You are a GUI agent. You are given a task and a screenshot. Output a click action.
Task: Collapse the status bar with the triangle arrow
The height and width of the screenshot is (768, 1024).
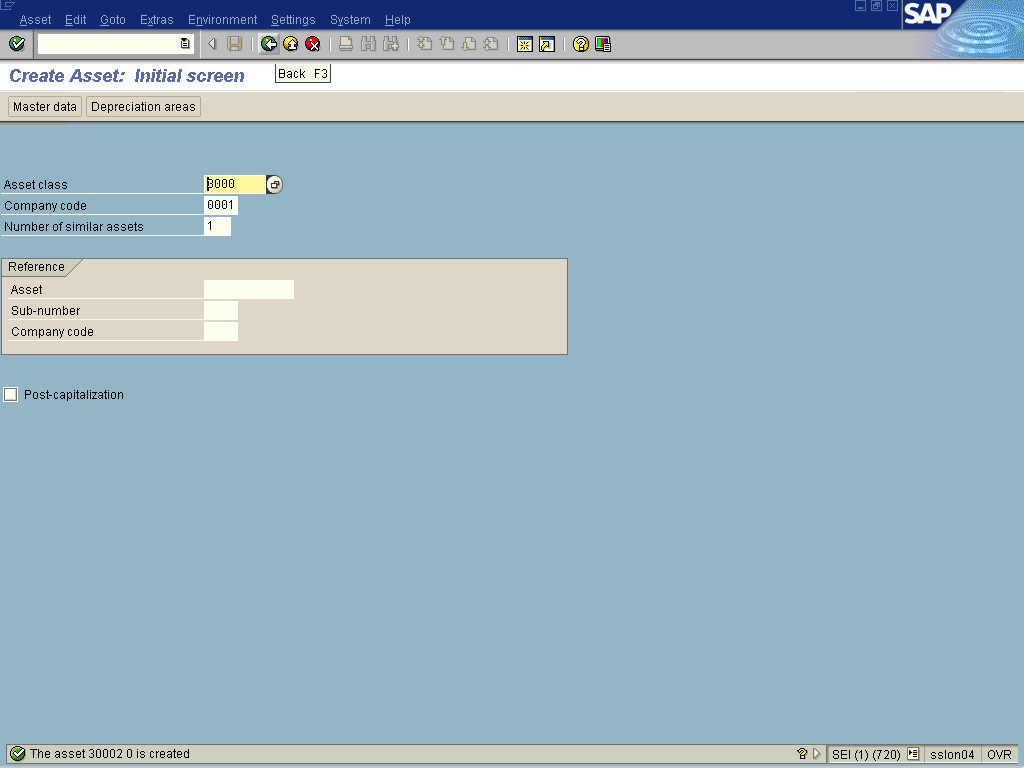(817, 754)
